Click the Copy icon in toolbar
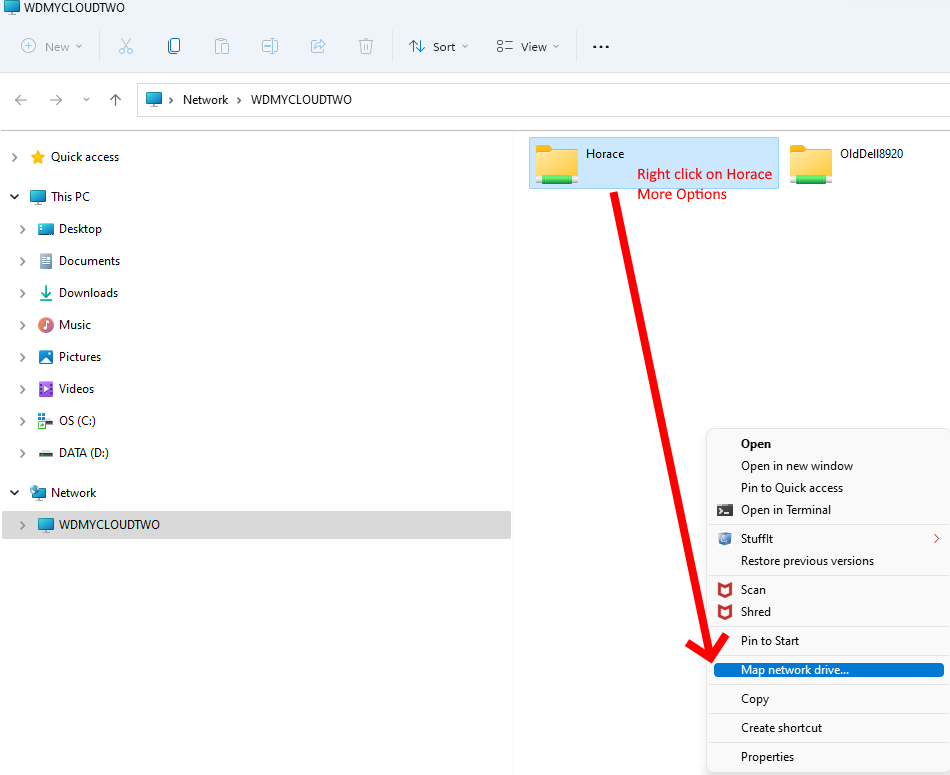 click(x=174, y=46)
